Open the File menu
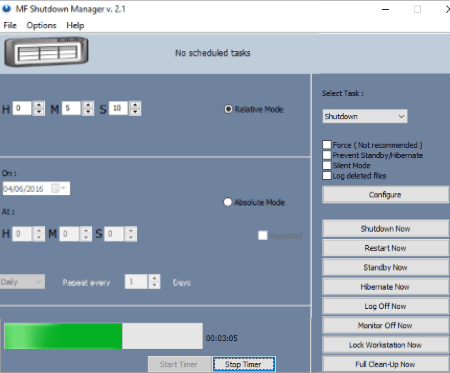The width and height of the screenshot is (450, 373). tap(10, 25)
